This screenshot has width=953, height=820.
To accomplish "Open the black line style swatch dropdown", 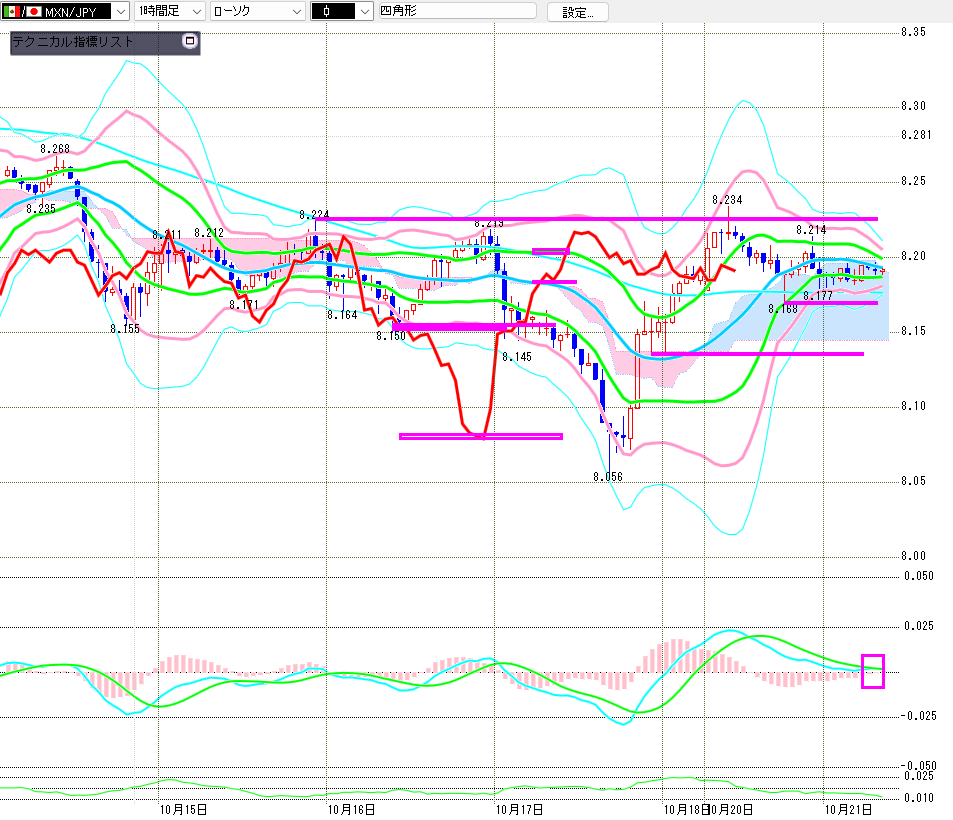I will (357, 12).
